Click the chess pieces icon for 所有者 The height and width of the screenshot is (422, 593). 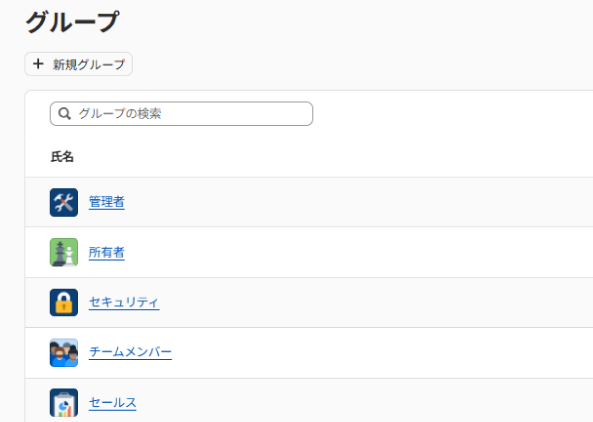64,252
